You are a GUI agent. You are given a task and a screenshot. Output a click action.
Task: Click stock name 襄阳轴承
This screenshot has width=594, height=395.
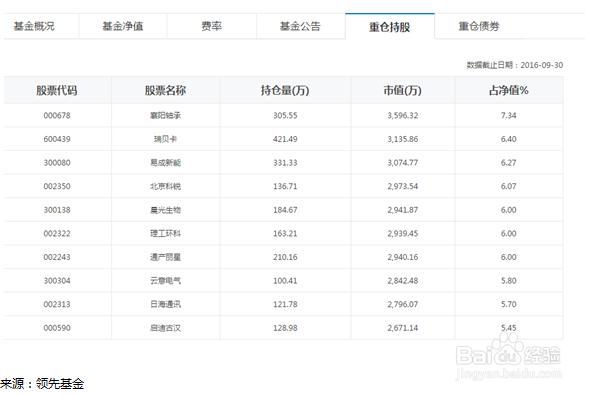[166, 116]
